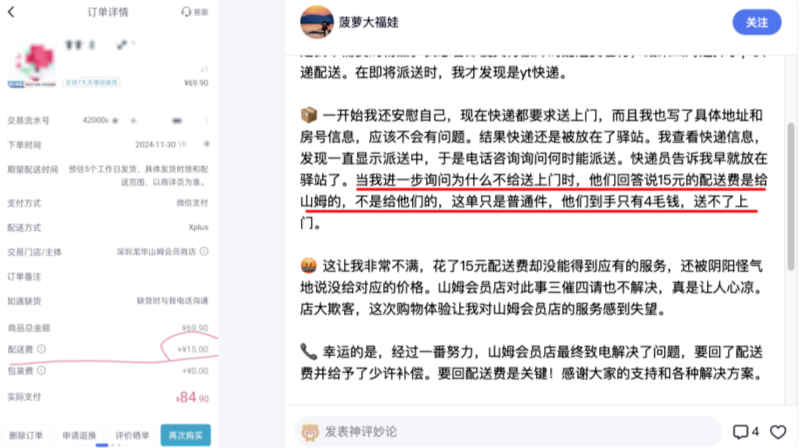Click the 发表神评妙论 comment field
Image resolution: width=800 pixels, height=448 pixels.
coord(508,432)
